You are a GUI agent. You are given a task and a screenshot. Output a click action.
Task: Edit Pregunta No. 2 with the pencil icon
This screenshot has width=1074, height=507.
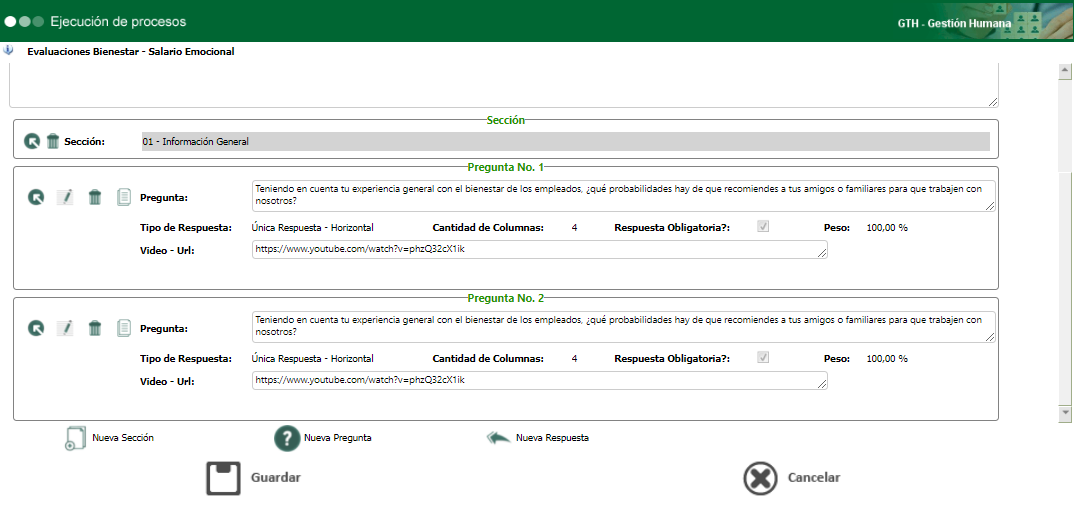pyautogui.click(x=66, y=328)
